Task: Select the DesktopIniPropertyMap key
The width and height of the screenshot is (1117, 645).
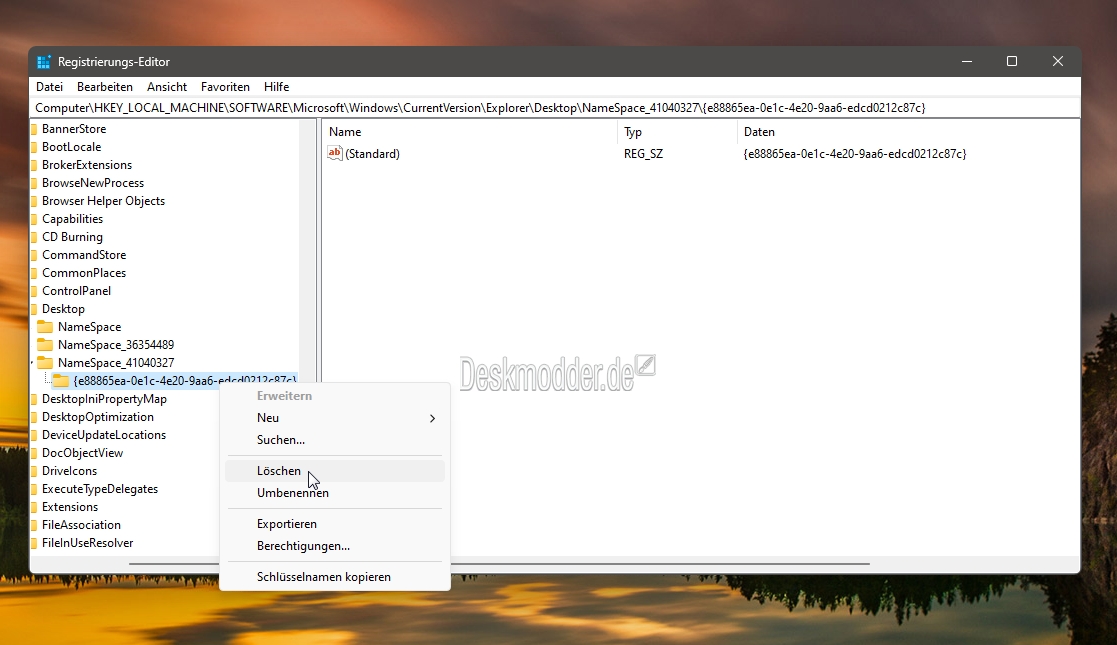Action: tap(104, 398)
